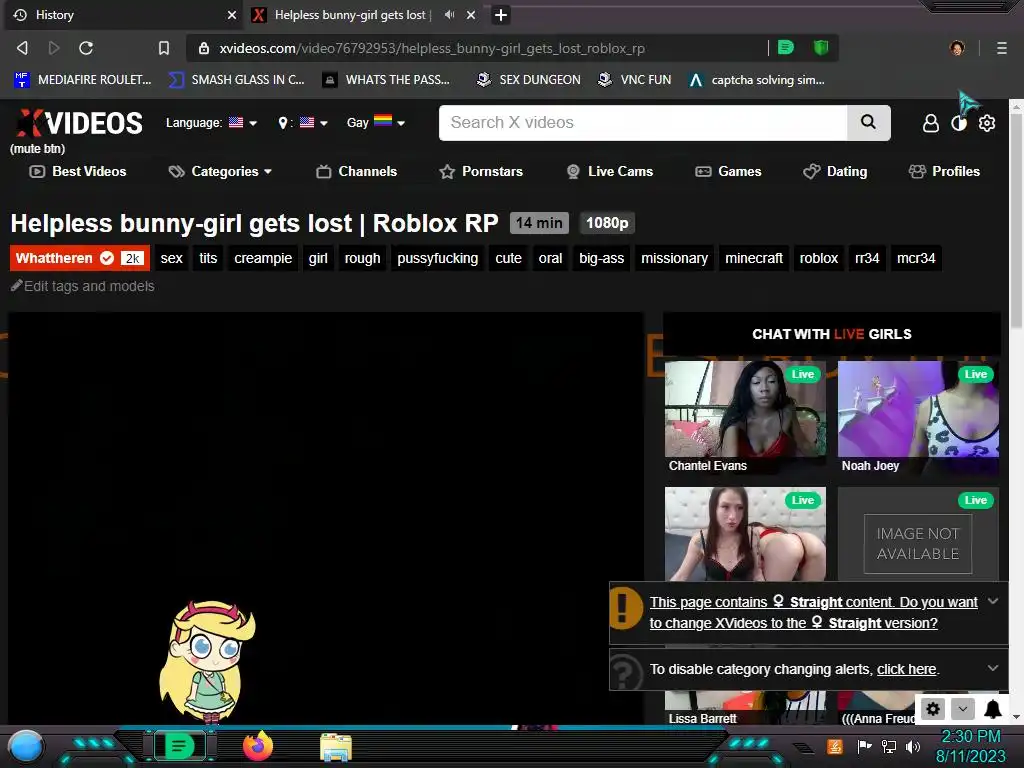This screenshot has height=768, width=1024.
Task: Click the XVIDEOS site logo
Action: (x=80, y=123)
